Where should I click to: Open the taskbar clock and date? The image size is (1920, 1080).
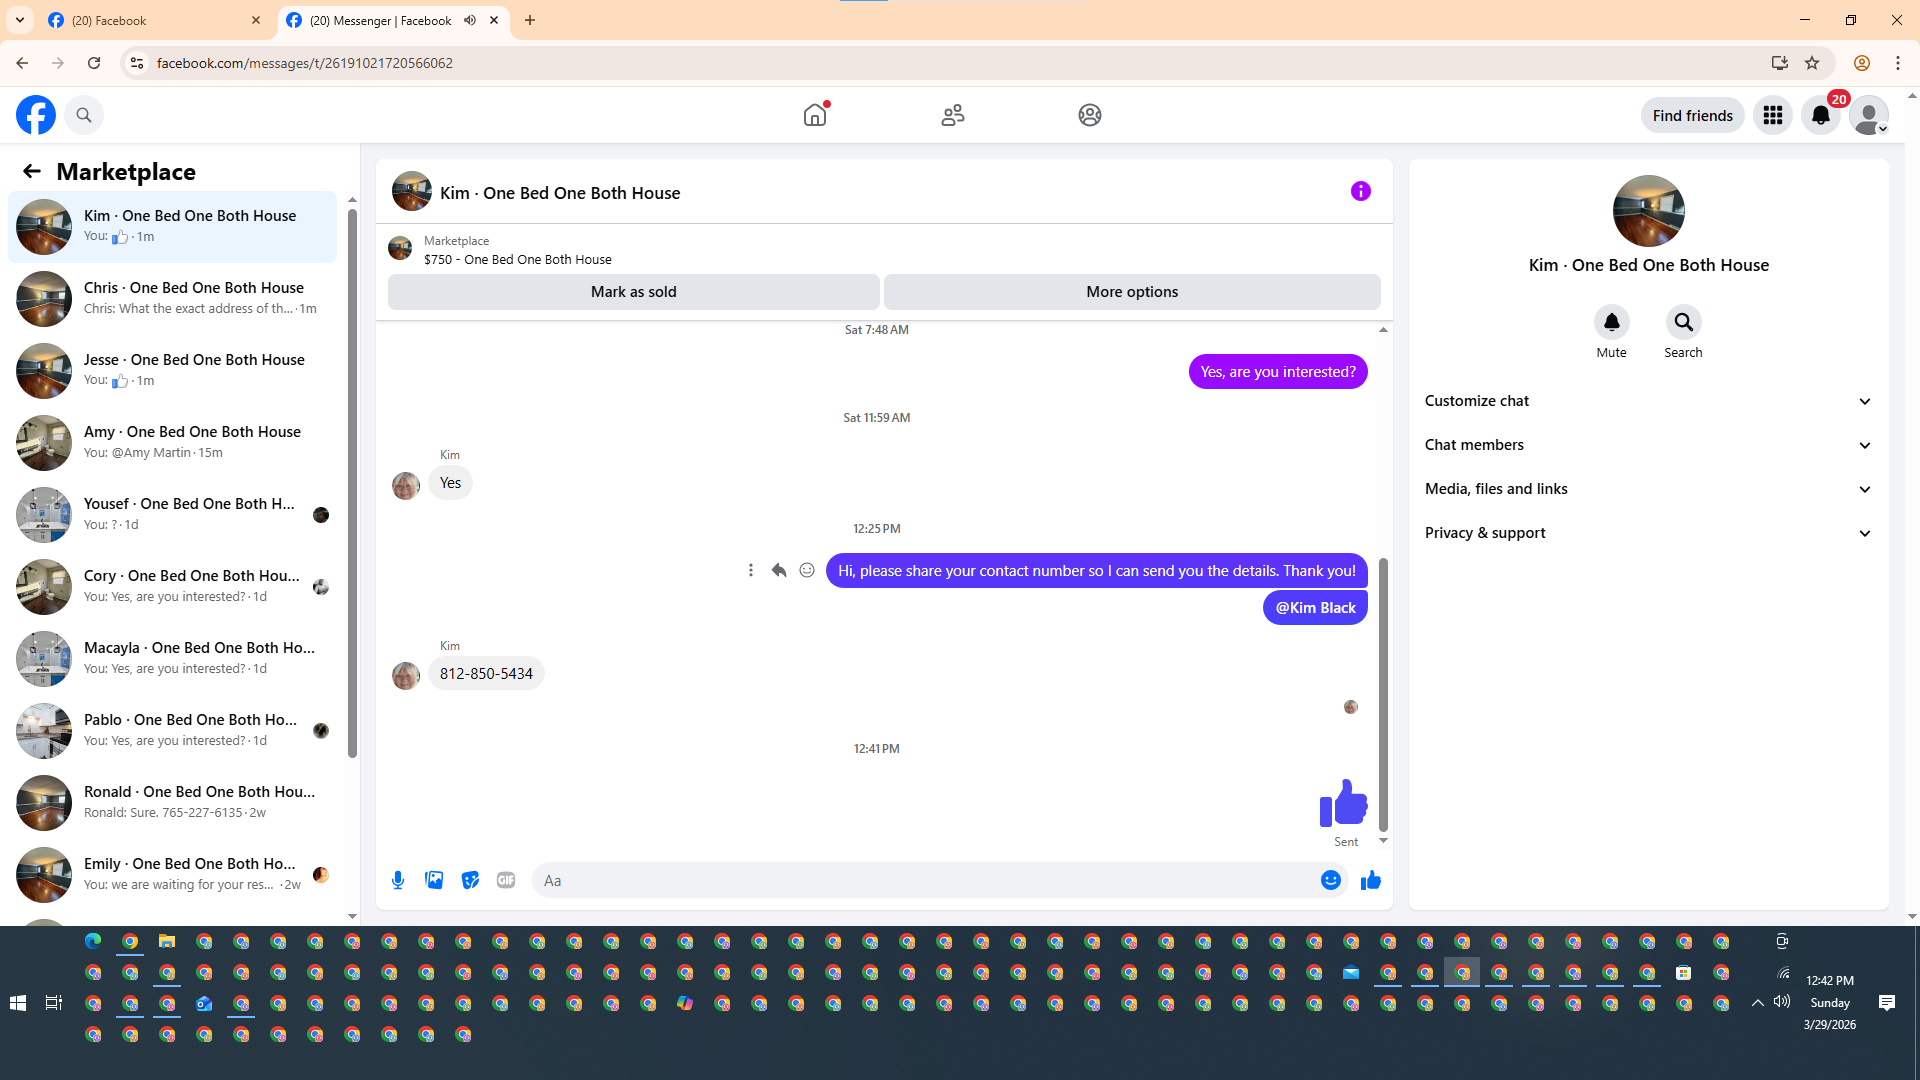pyautogui.click(x=1830, y=1003)
